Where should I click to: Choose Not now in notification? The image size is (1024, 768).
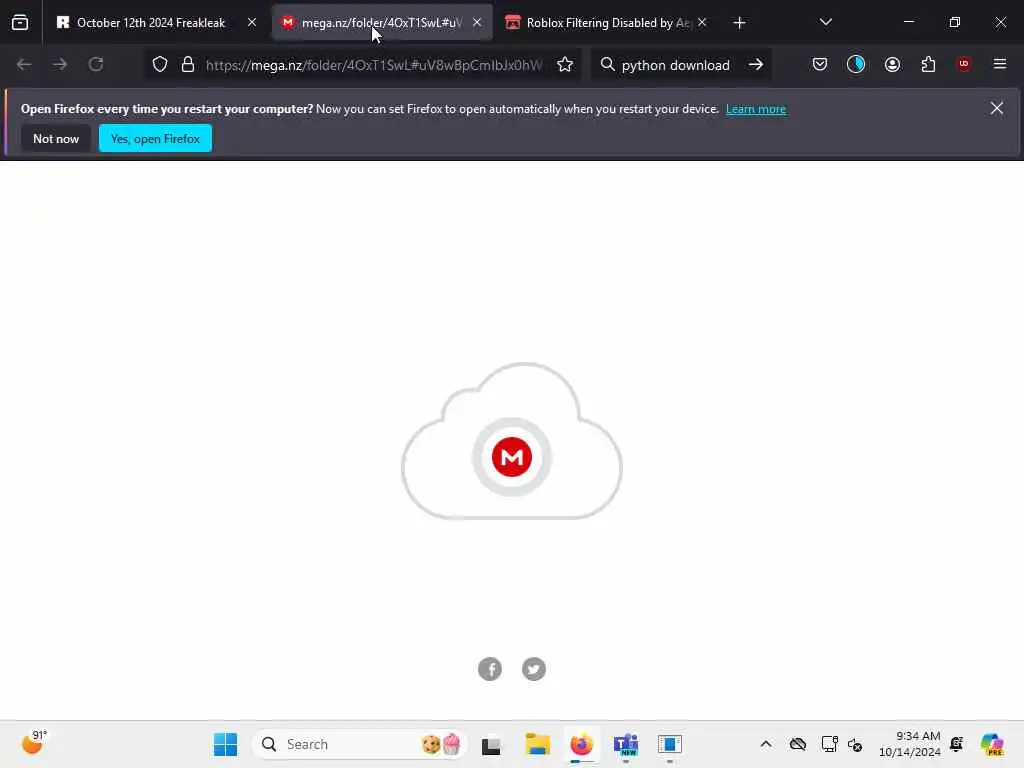[56, 138]
